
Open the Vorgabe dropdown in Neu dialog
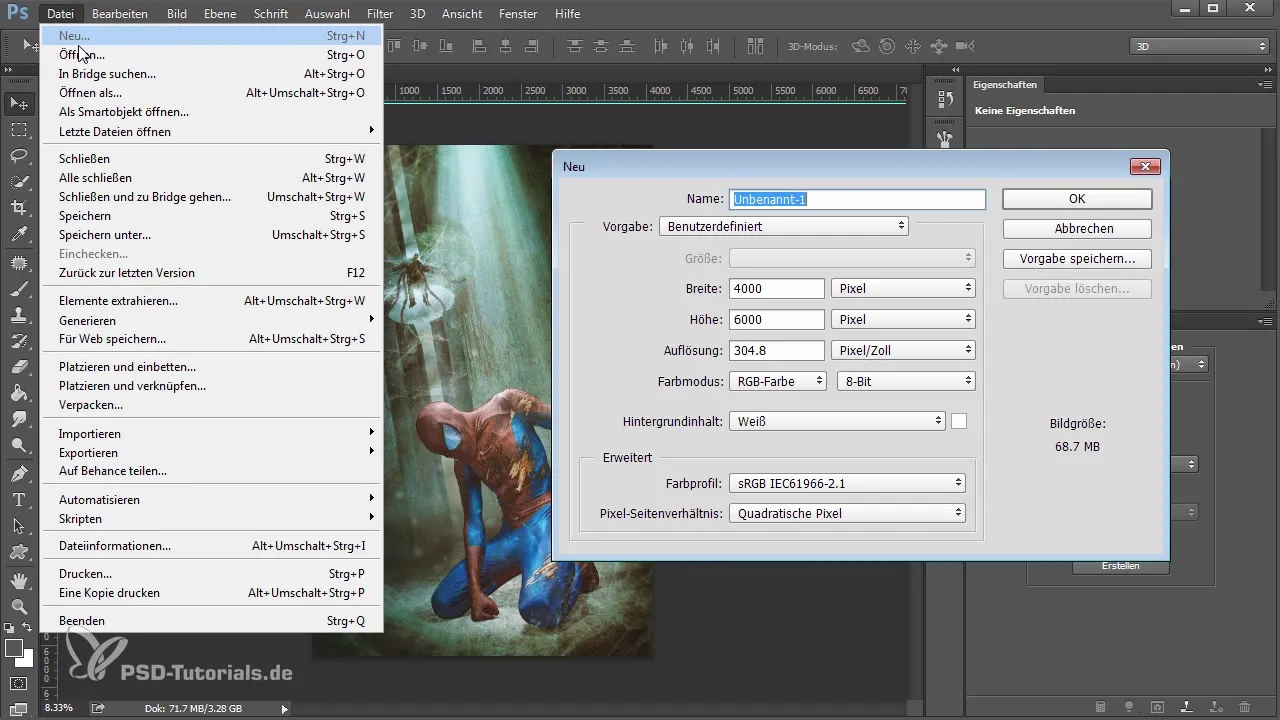pos(783,227)
